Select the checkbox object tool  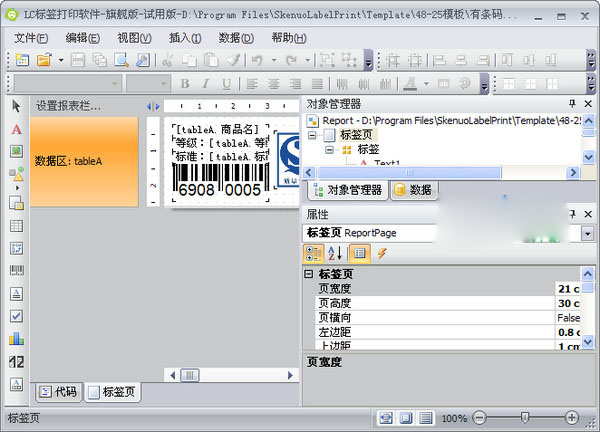pyautogui.click(x=16, y=316)
